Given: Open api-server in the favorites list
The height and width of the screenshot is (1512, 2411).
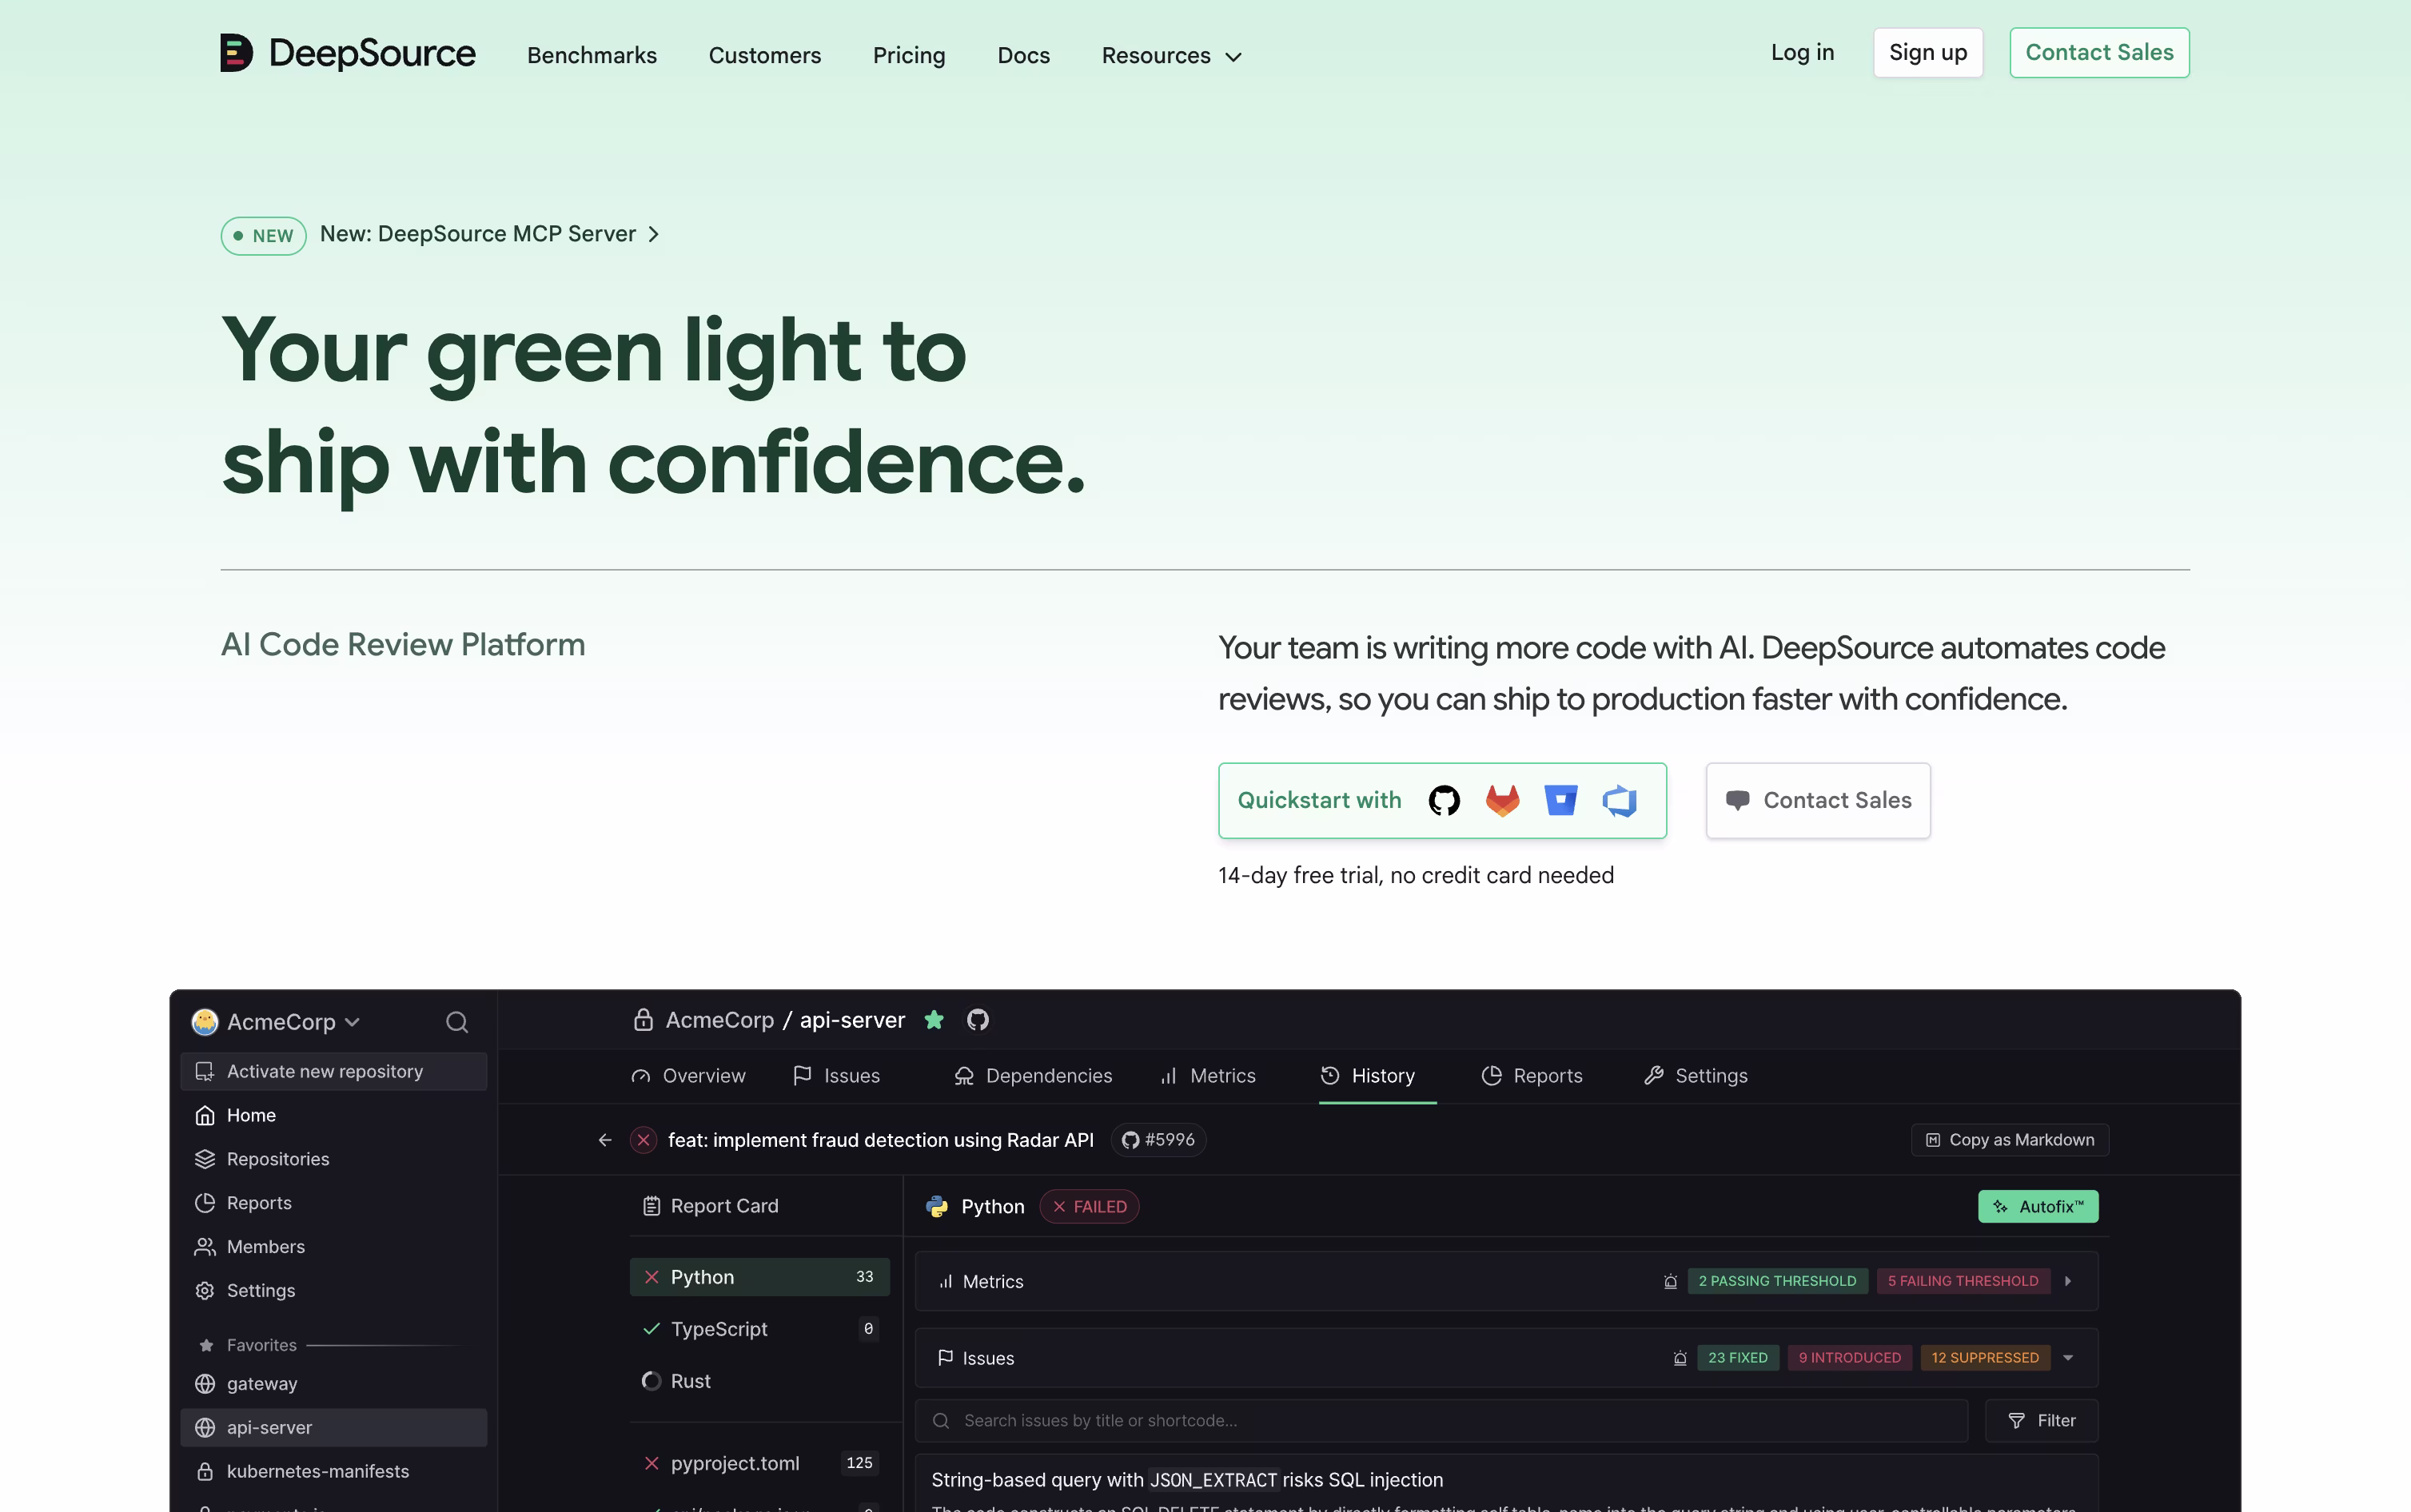Looking at the screenshot, I should [334, 1428].
